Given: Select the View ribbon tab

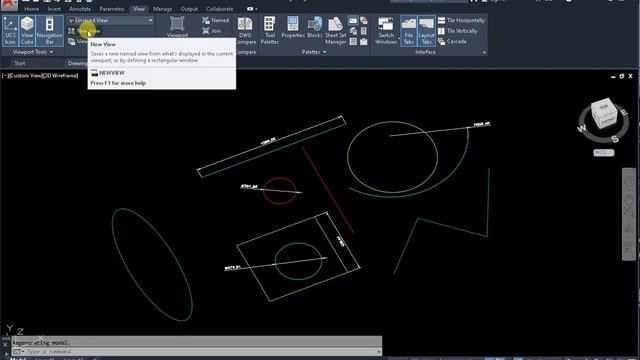Looking at the screenshot, I should pos(139,9).
